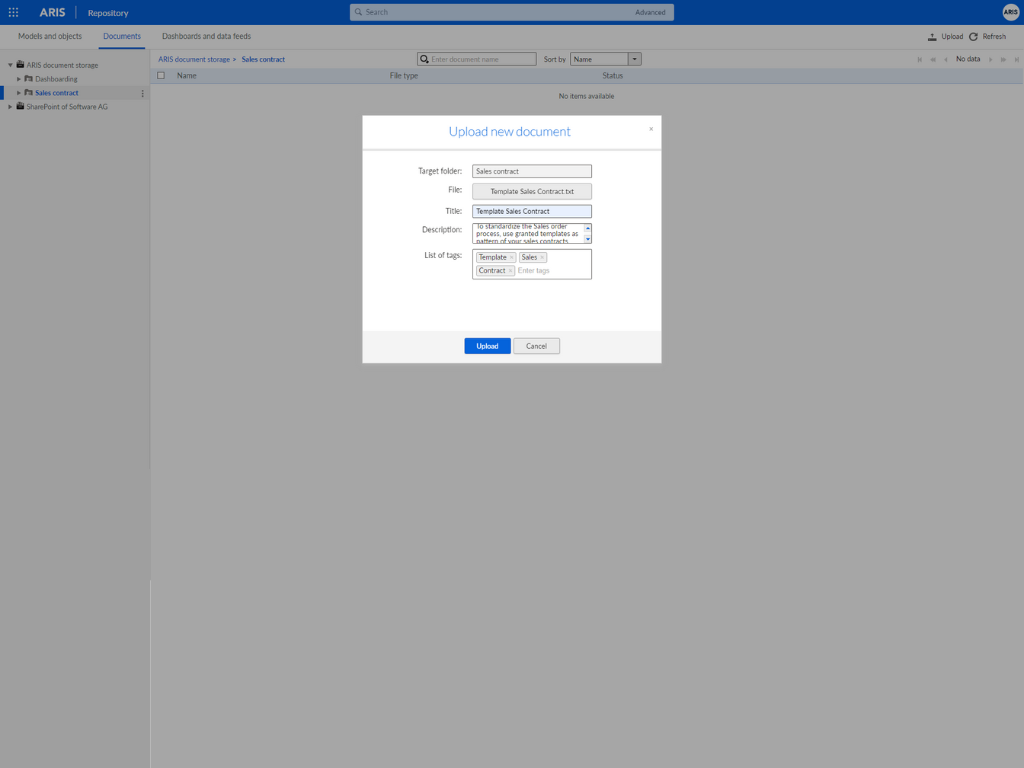Remove the Contract tag using its x
The height and width of the screenshot is (768, 1024).
click(x=510, y=270)
